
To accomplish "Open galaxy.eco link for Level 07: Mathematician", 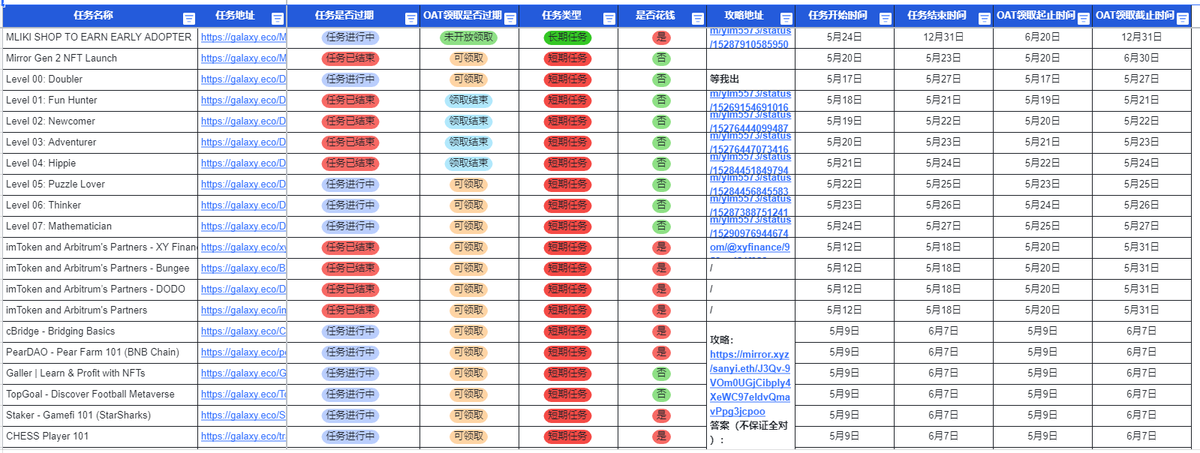I will pyautogui.click(x=243, y=226).
